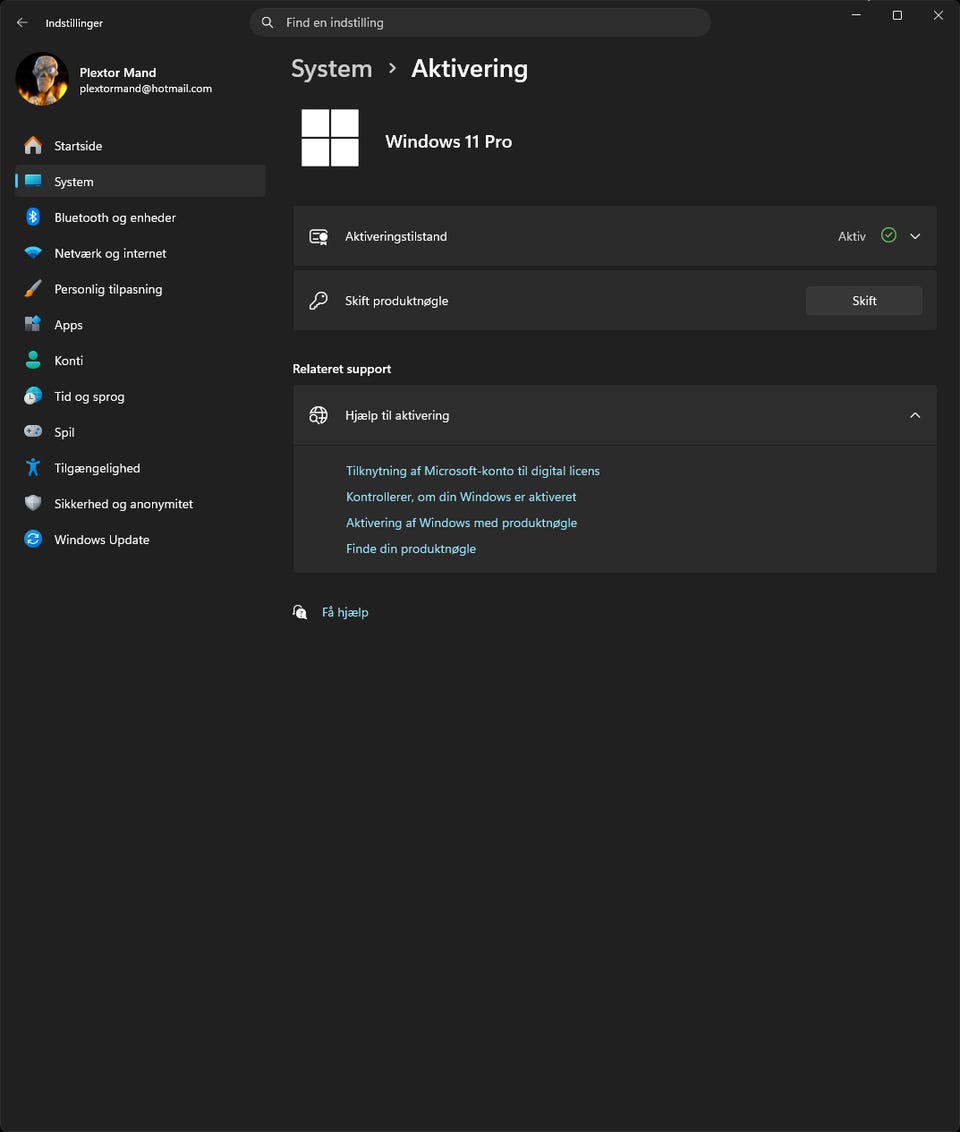Click the Windows 11 Pro logo
960x1132 pixels.
[330, 138]
